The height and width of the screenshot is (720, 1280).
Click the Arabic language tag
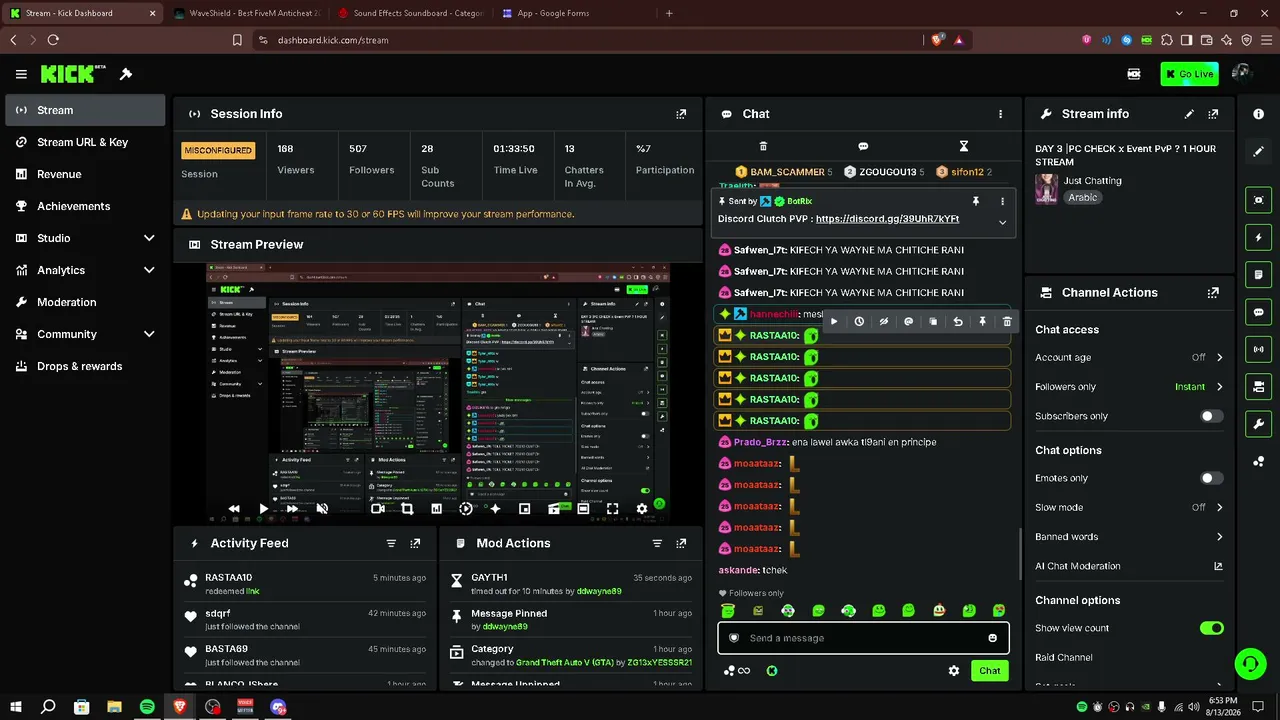click(x=1082, y=198)
